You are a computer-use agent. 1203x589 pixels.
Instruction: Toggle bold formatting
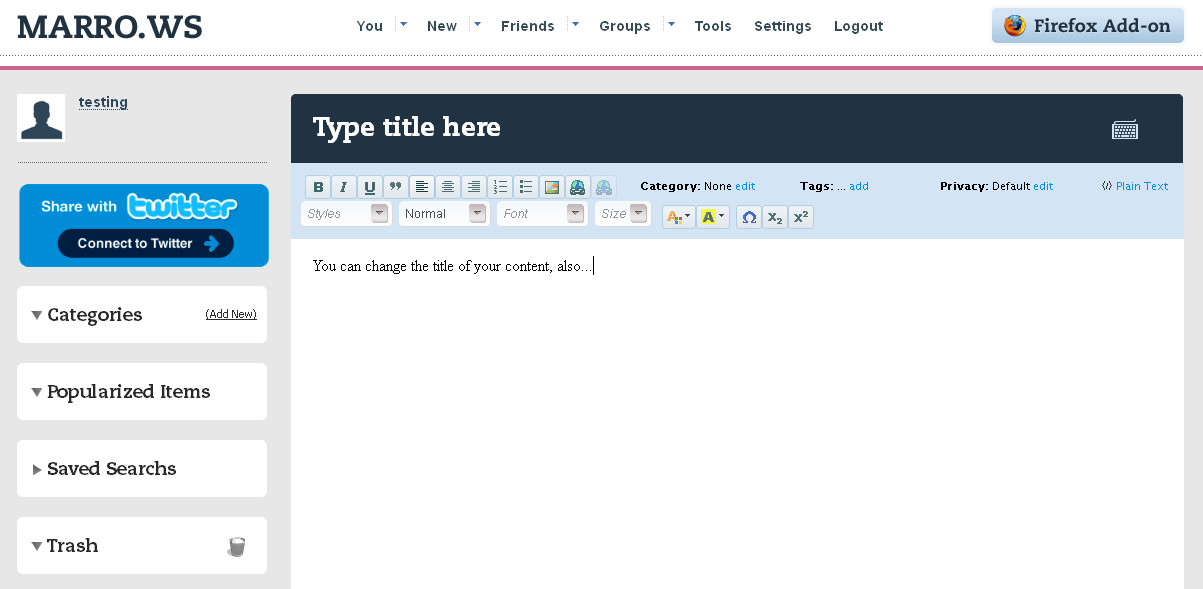pyautogui.click(x=318, y=187)
